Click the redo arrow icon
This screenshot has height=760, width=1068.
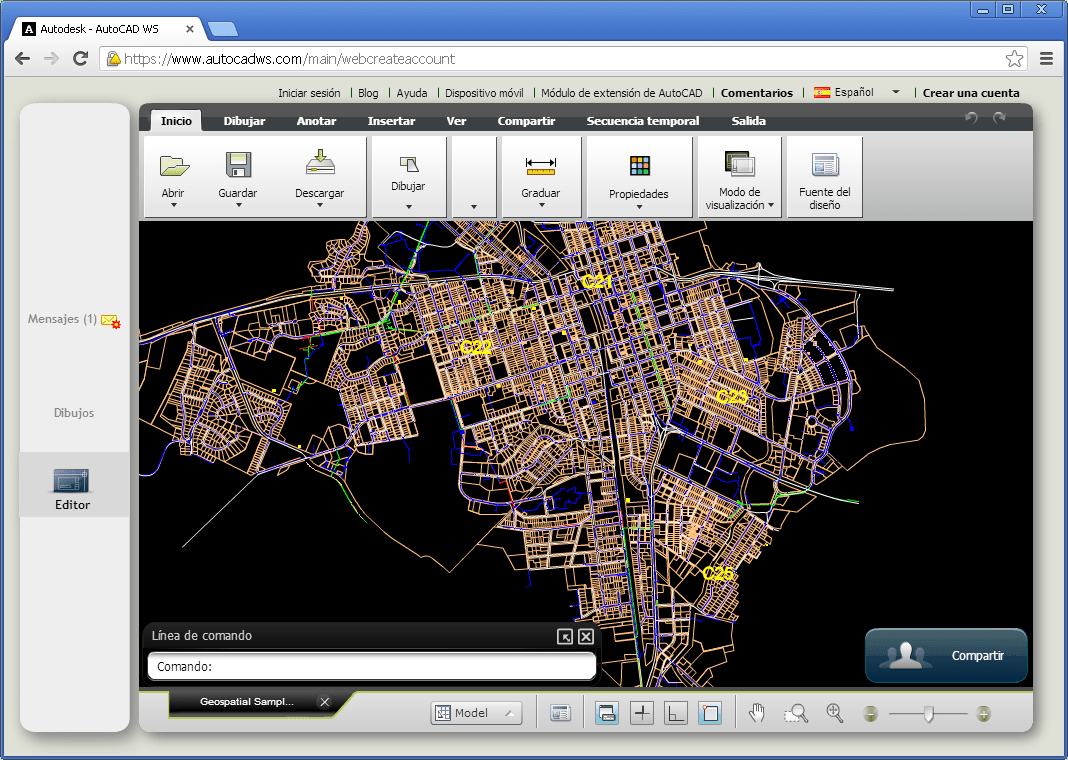tap(999, 118)
